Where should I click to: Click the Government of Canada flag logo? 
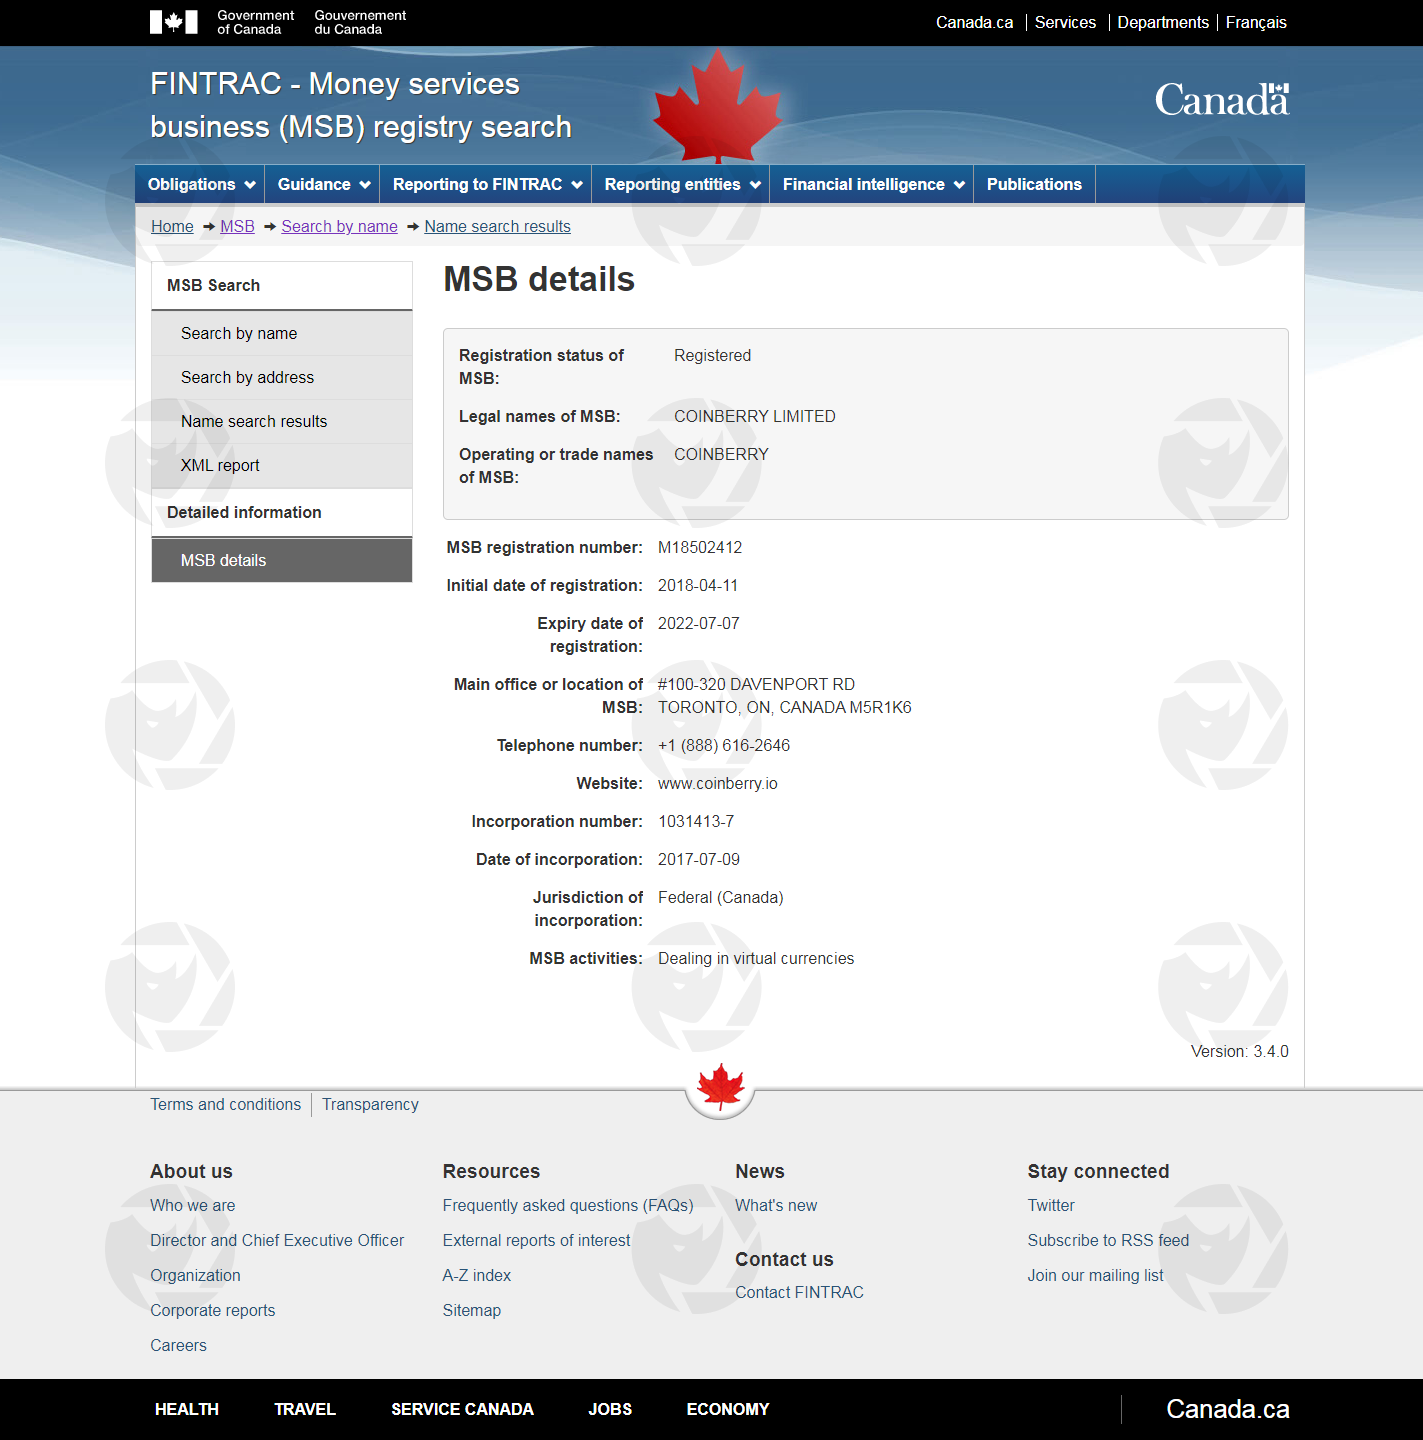click(173, 22)
